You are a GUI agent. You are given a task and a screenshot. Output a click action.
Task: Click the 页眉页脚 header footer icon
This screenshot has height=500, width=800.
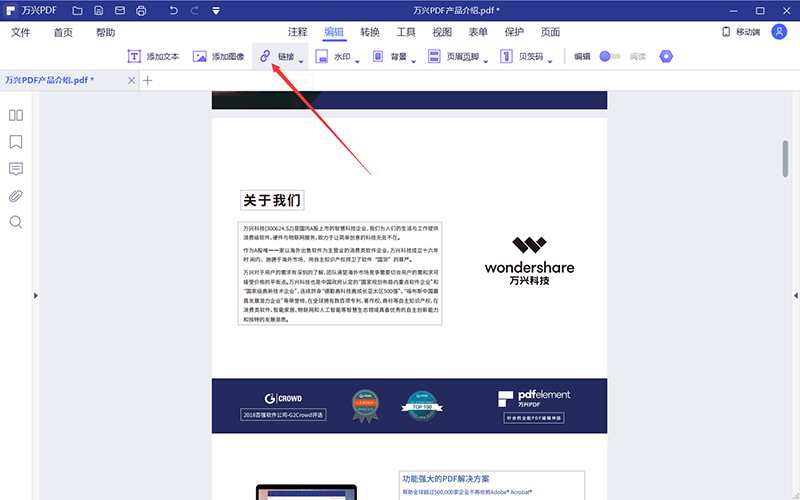point(434,56)
